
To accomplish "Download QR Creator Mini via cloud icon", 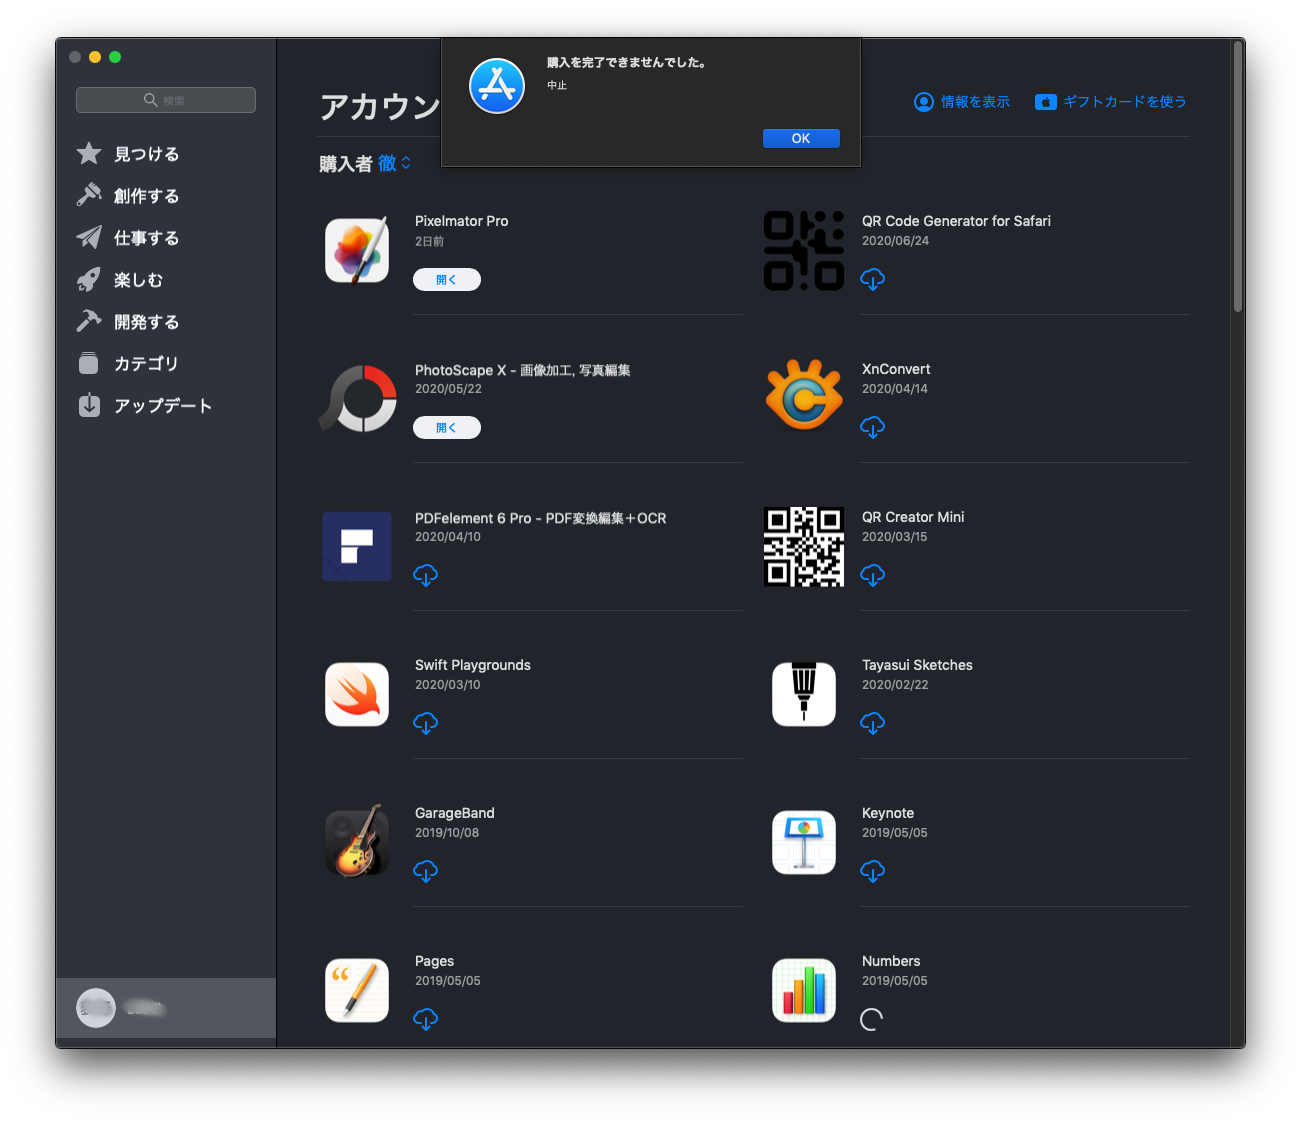I will pyautogui.click(x=873, y=575).
